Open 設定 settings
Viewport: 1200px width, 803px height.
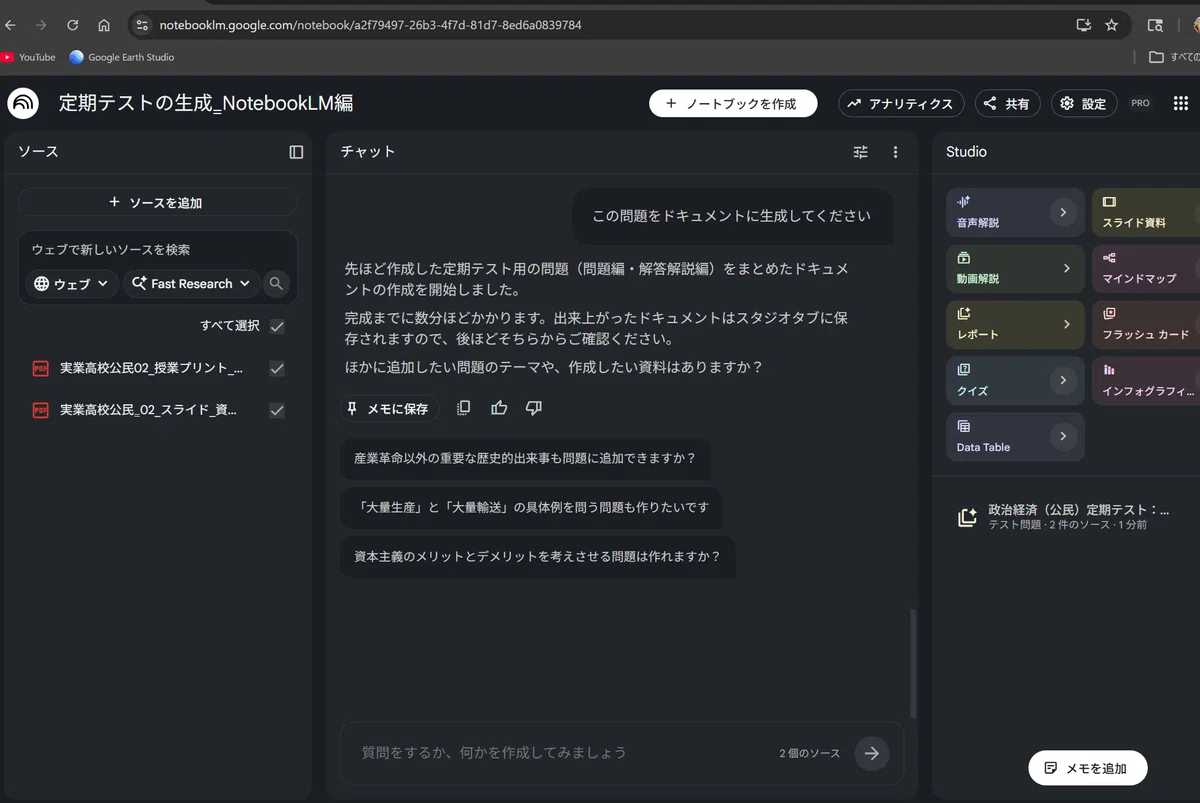[x=1084, y=103]
